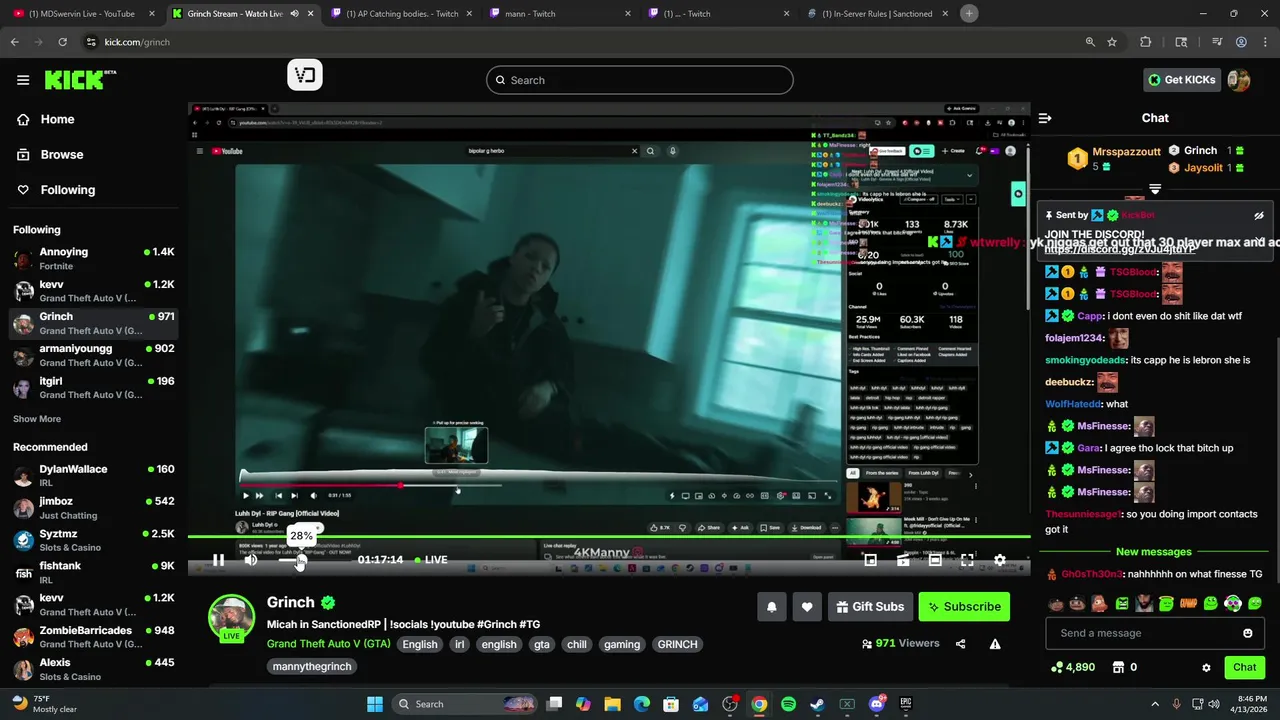
Task: Open the ZombieBarricades channel
Action: [x=94, y=637]
